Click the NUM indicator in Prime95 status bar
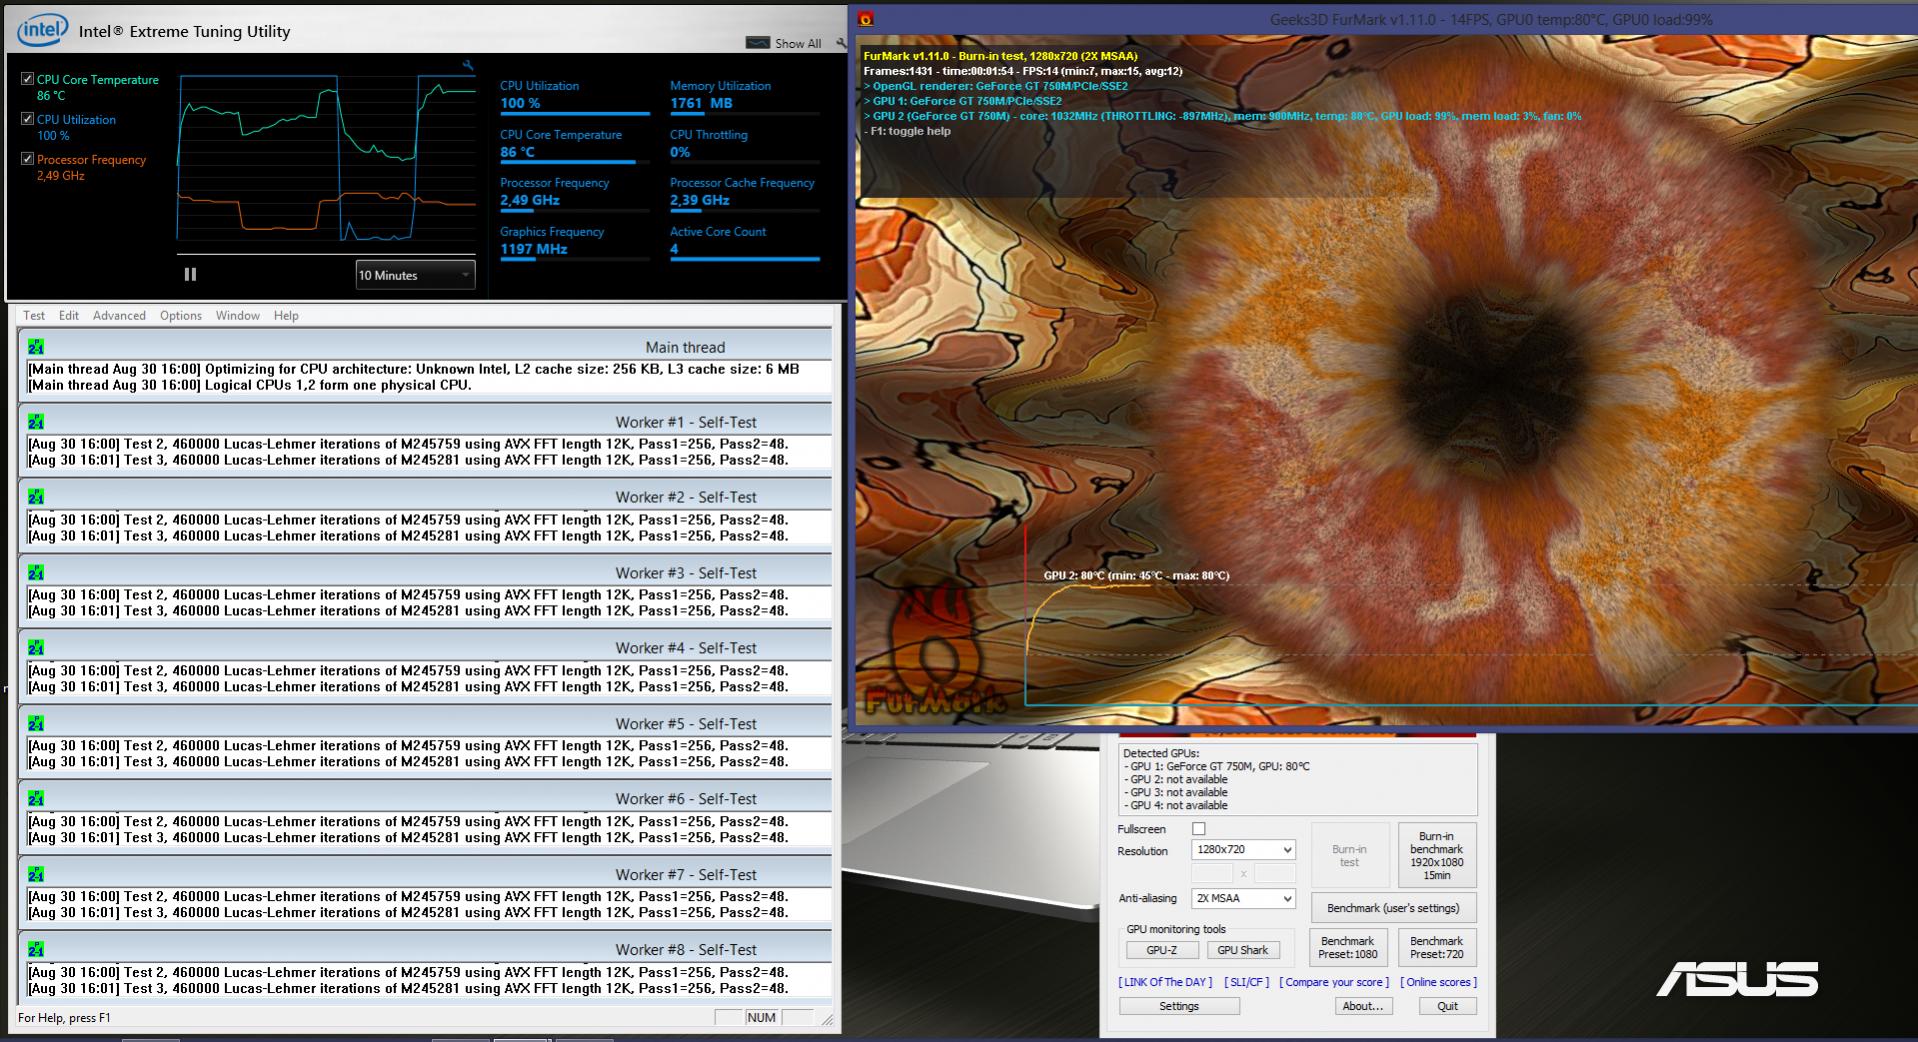The height and width of the screenshot is (1042, 1918). click(x=761, y=1017)
